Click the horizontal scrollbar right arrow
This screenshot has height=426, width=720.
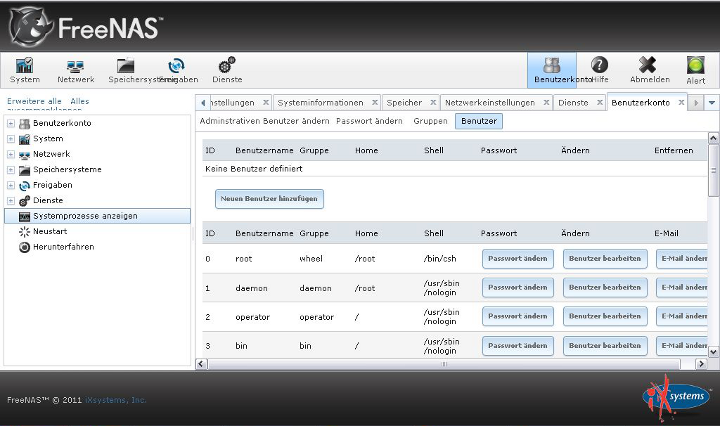701,364
